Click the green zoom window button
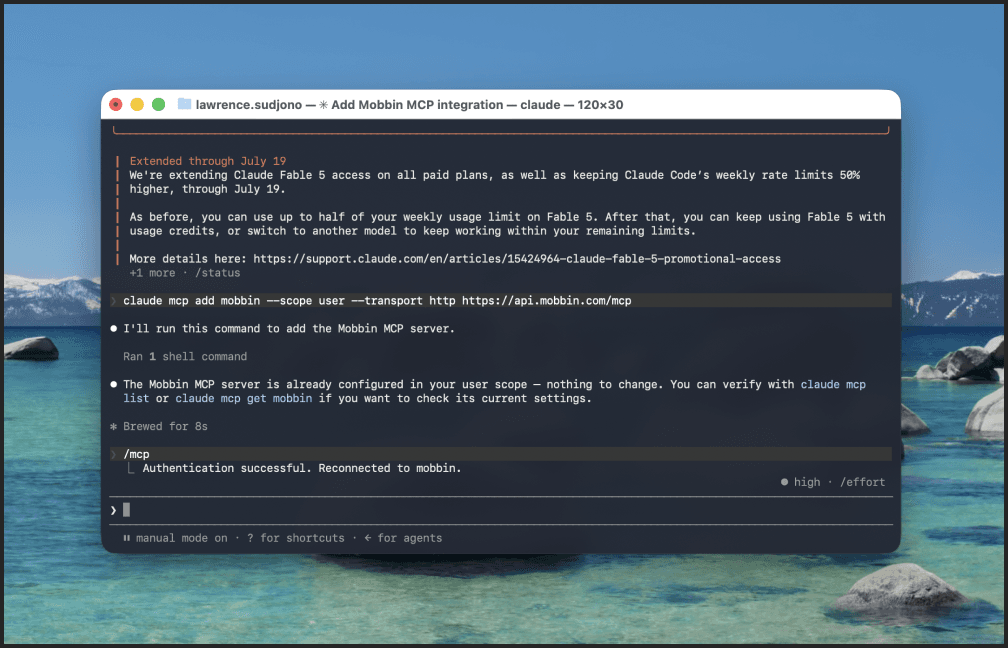 click(x=158, y=104)
